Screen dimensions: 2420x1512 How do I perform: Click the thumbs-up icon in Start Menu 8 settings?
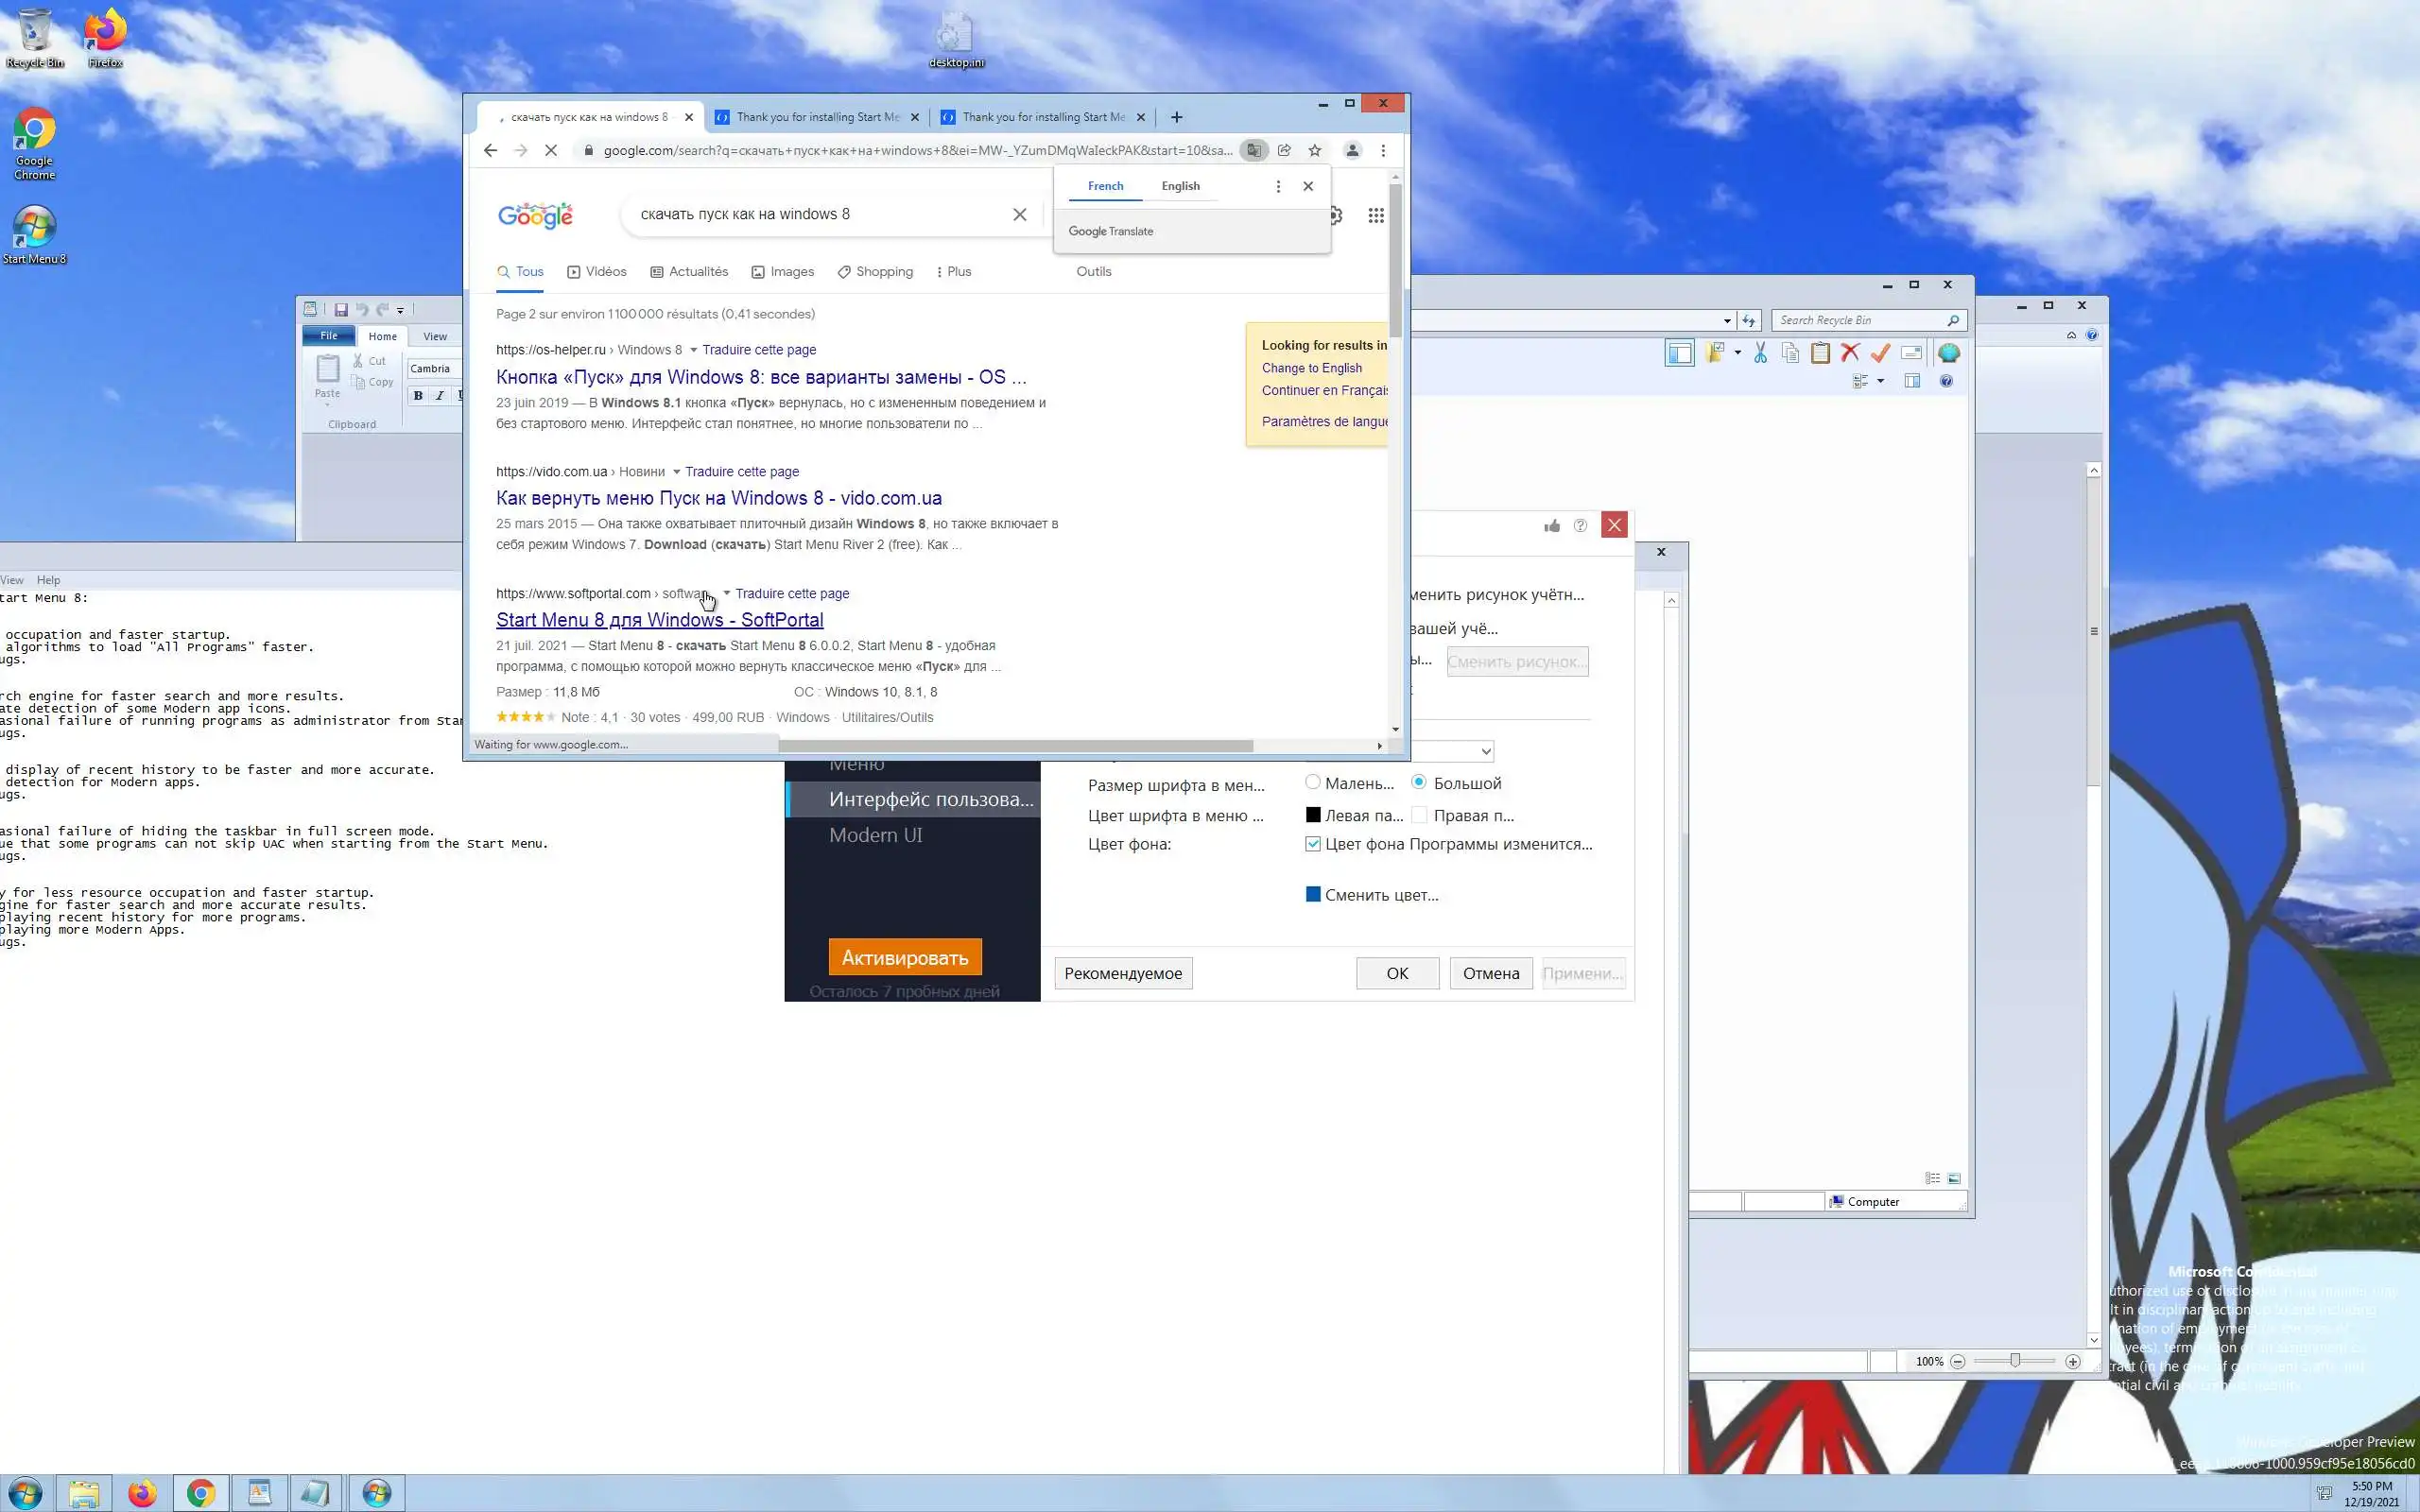1552,526
